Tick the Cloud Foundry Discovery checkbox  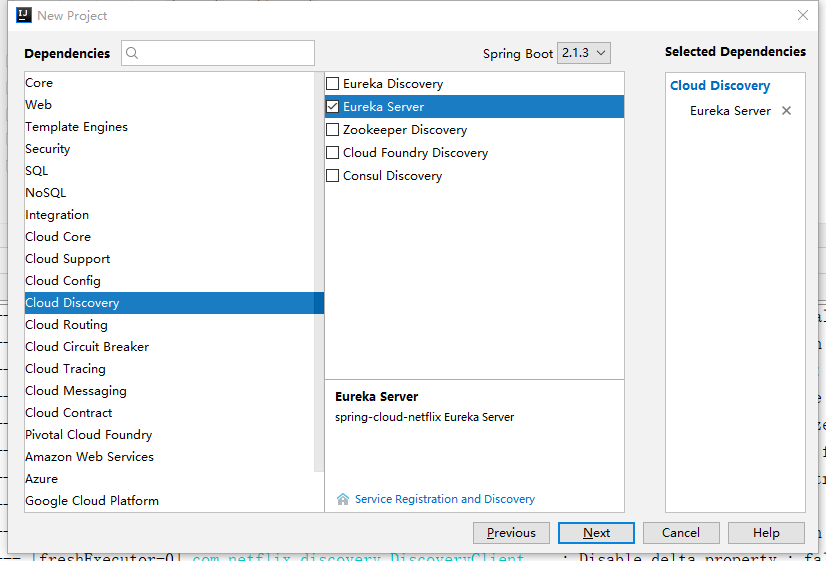pos(332,153)
